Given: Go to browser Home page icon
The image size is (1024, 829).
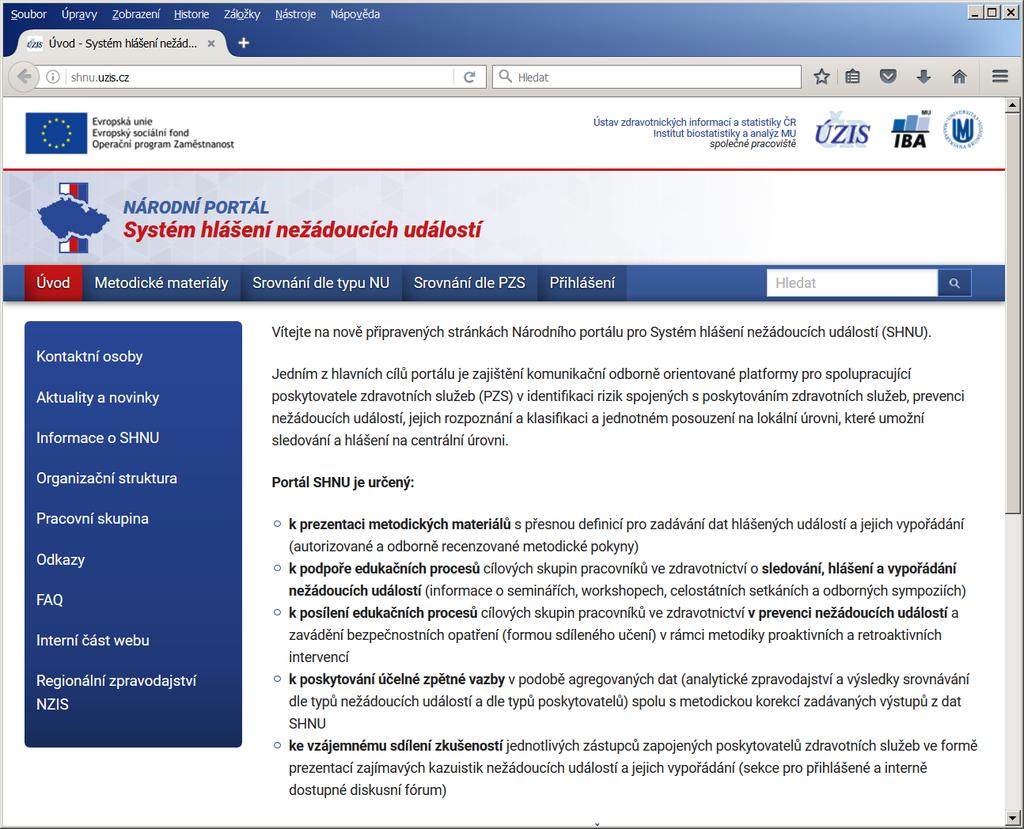Looking at the screenshot, I should click(959, 76).
